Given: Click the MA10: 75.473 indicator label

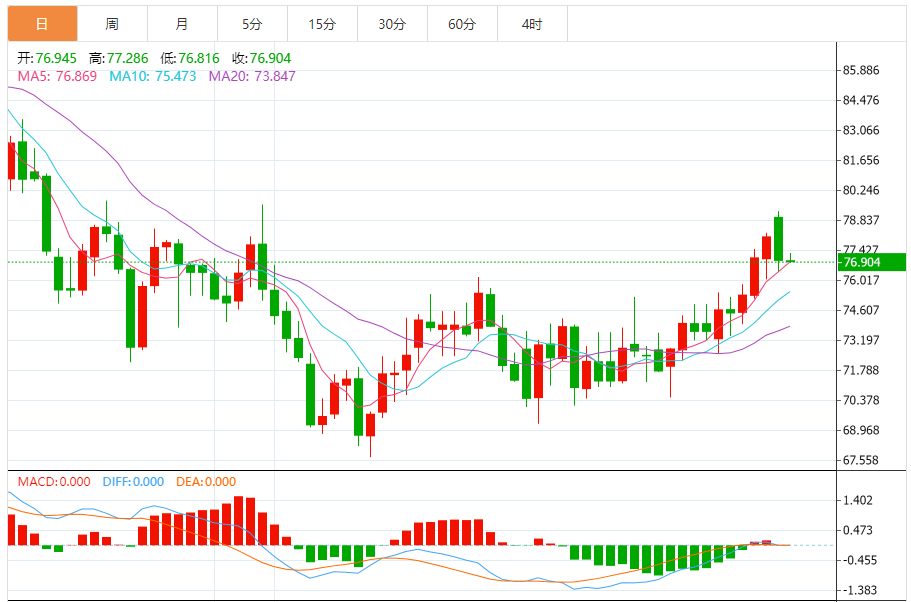Looking at the screenshot, I should click(153, 76).
